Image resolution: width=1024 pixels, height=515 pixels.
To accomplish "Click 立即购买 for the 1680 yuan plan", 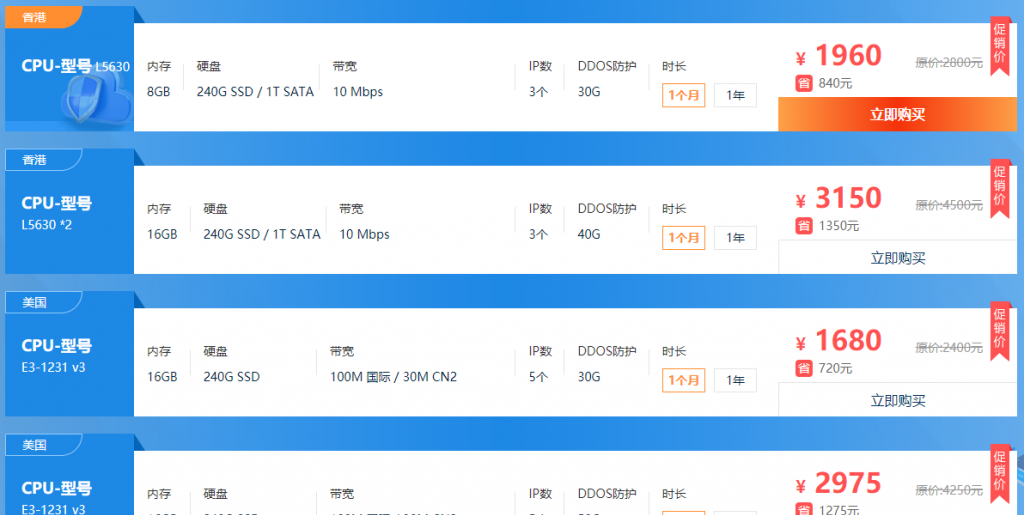I will (x=897, y=399).
